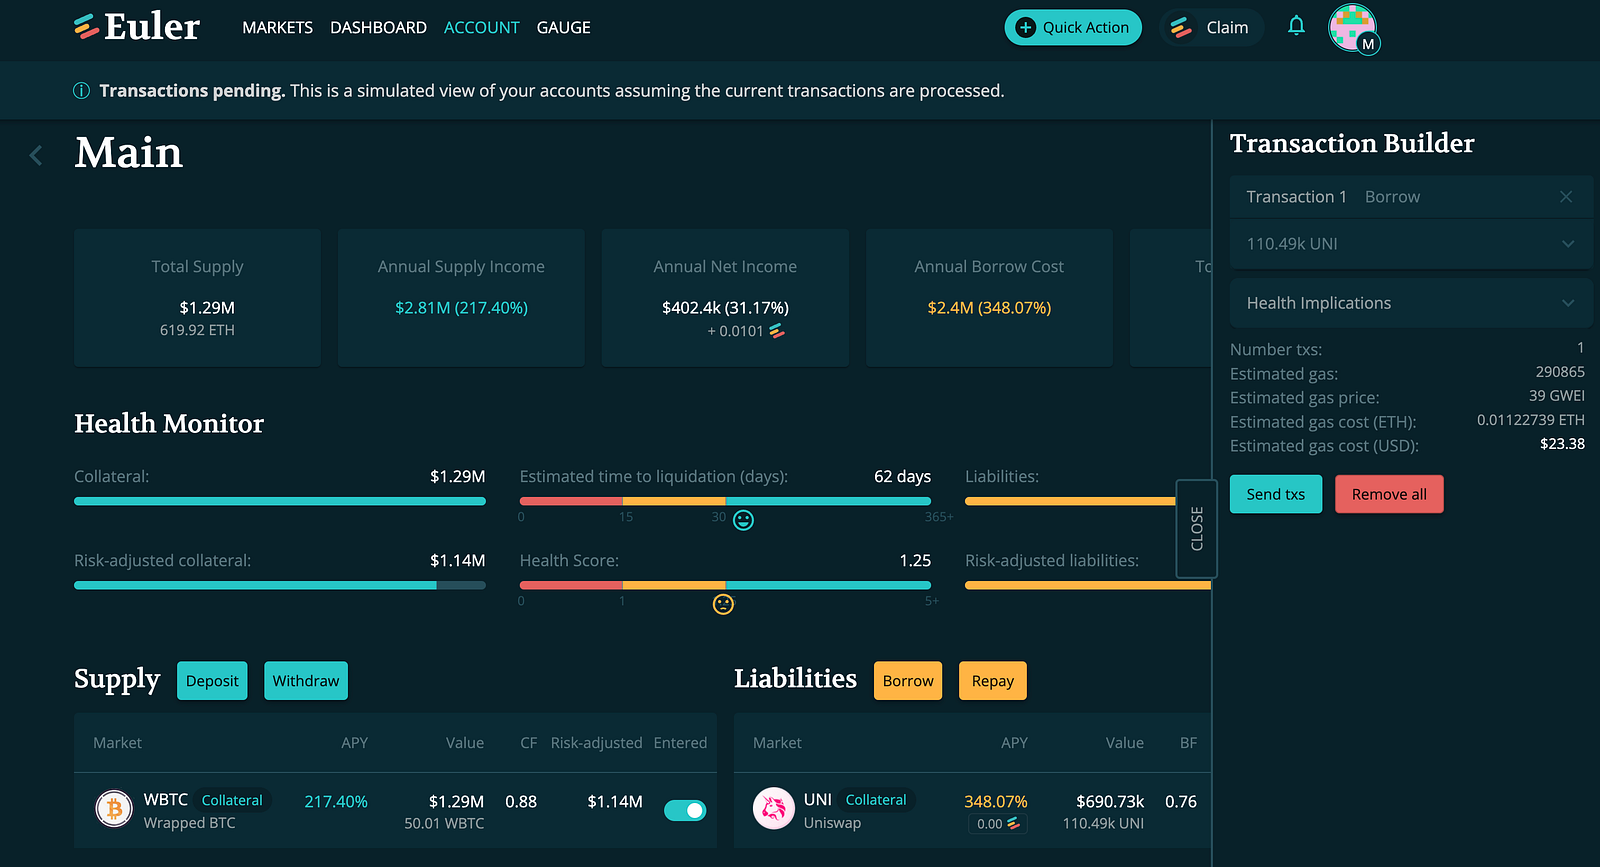The width and height of the screenshot is (1600, 867).
Task: Click the Remove all button
Action: pos(1389,494)
